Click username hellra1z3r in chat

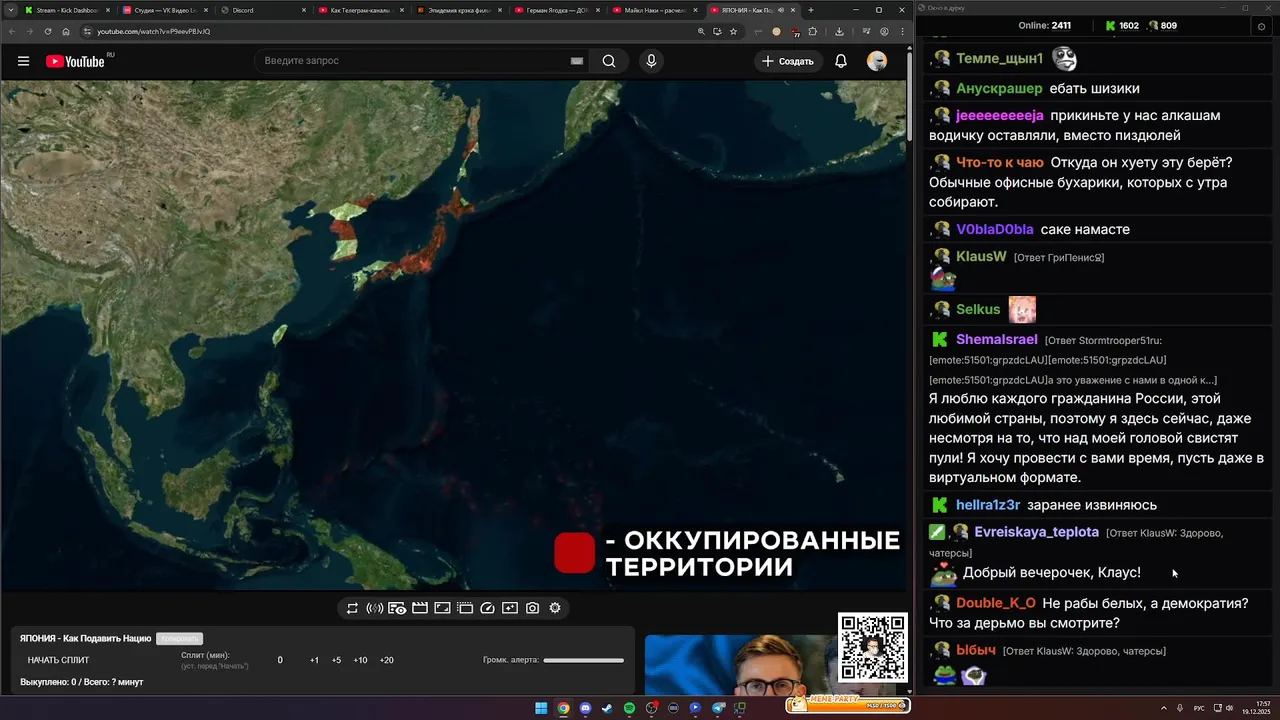pos(988,505)
